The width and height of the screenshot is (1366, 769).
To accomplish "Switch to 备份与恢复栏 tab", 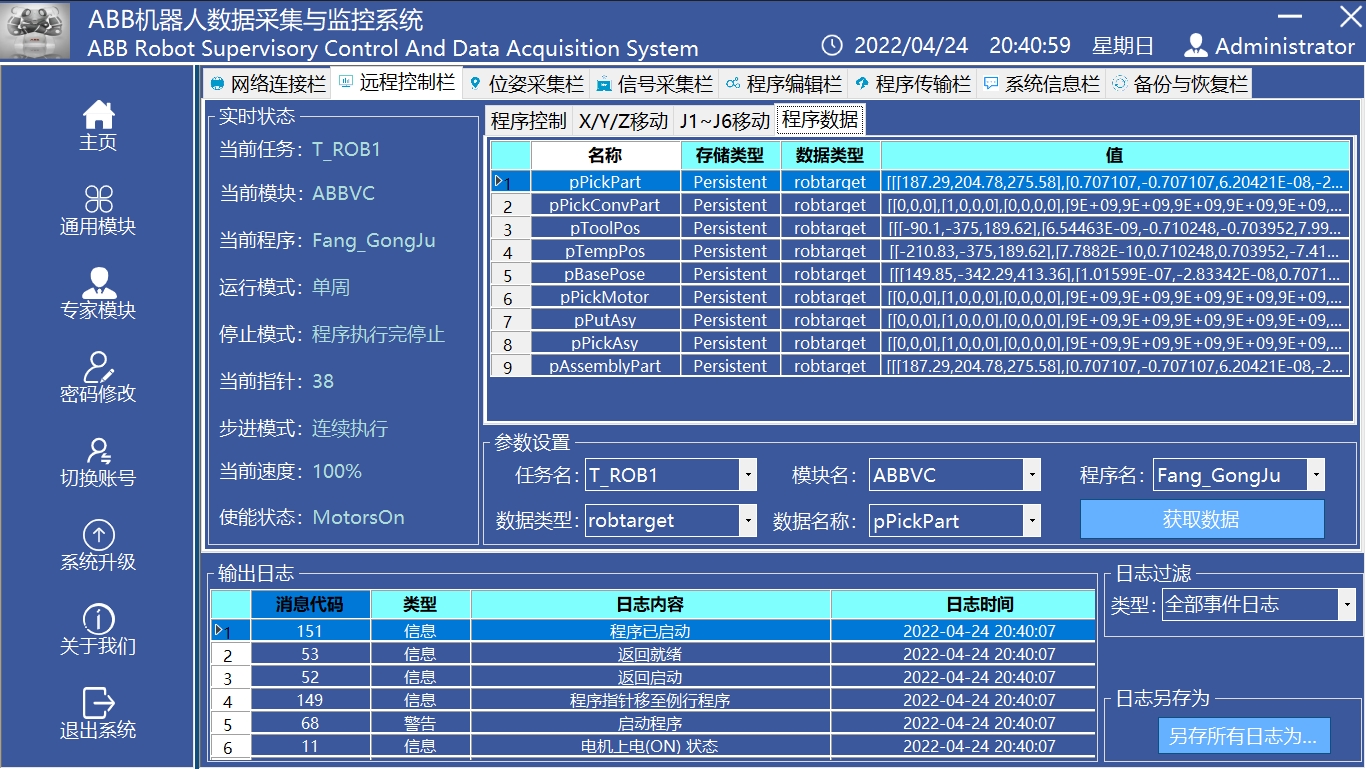I will [x=1179, y=83].
